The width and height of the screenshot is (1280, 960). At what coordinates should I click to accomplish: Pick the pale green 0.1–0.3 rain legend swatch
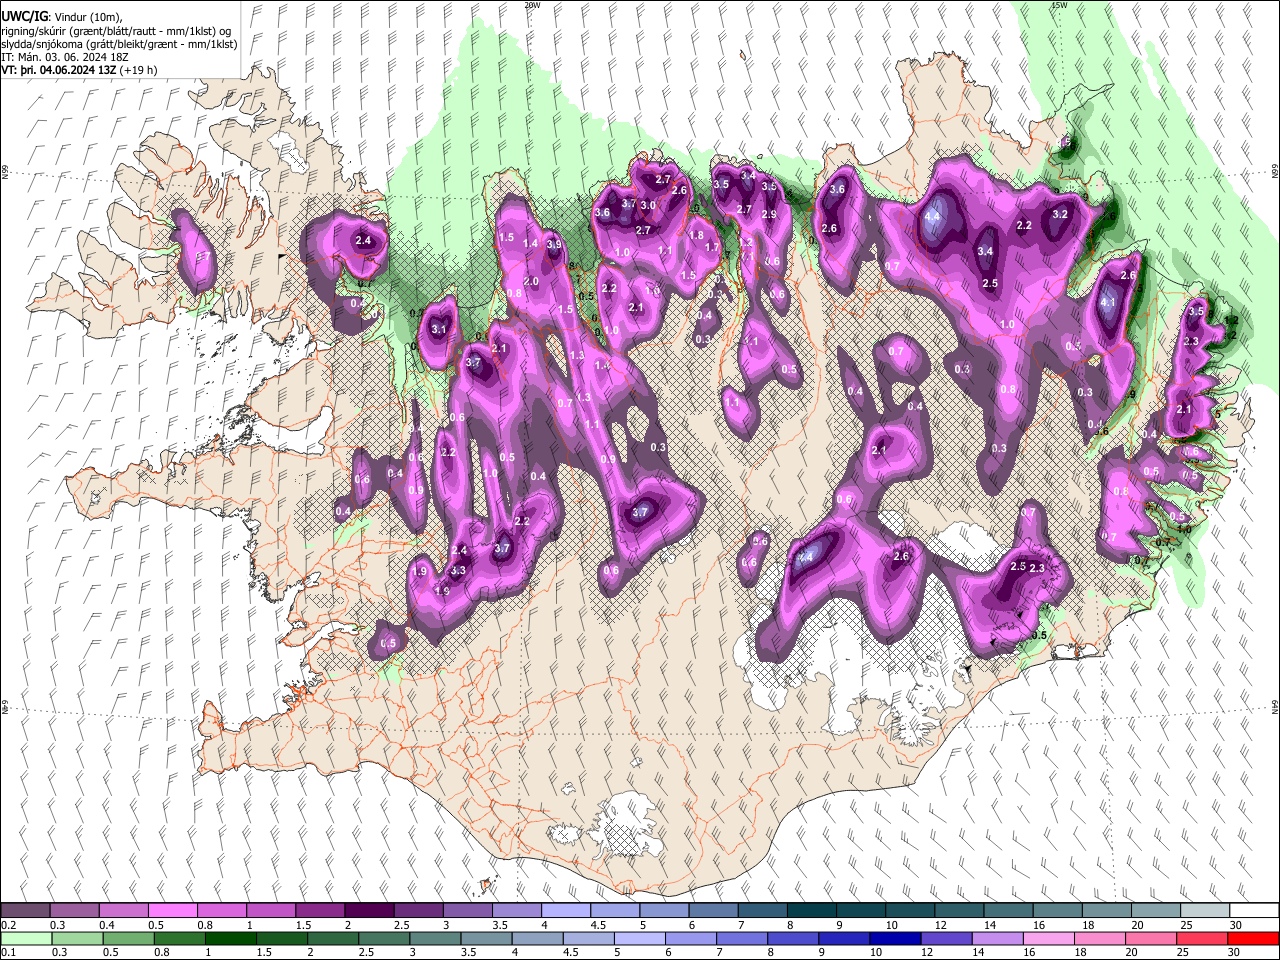26,939
